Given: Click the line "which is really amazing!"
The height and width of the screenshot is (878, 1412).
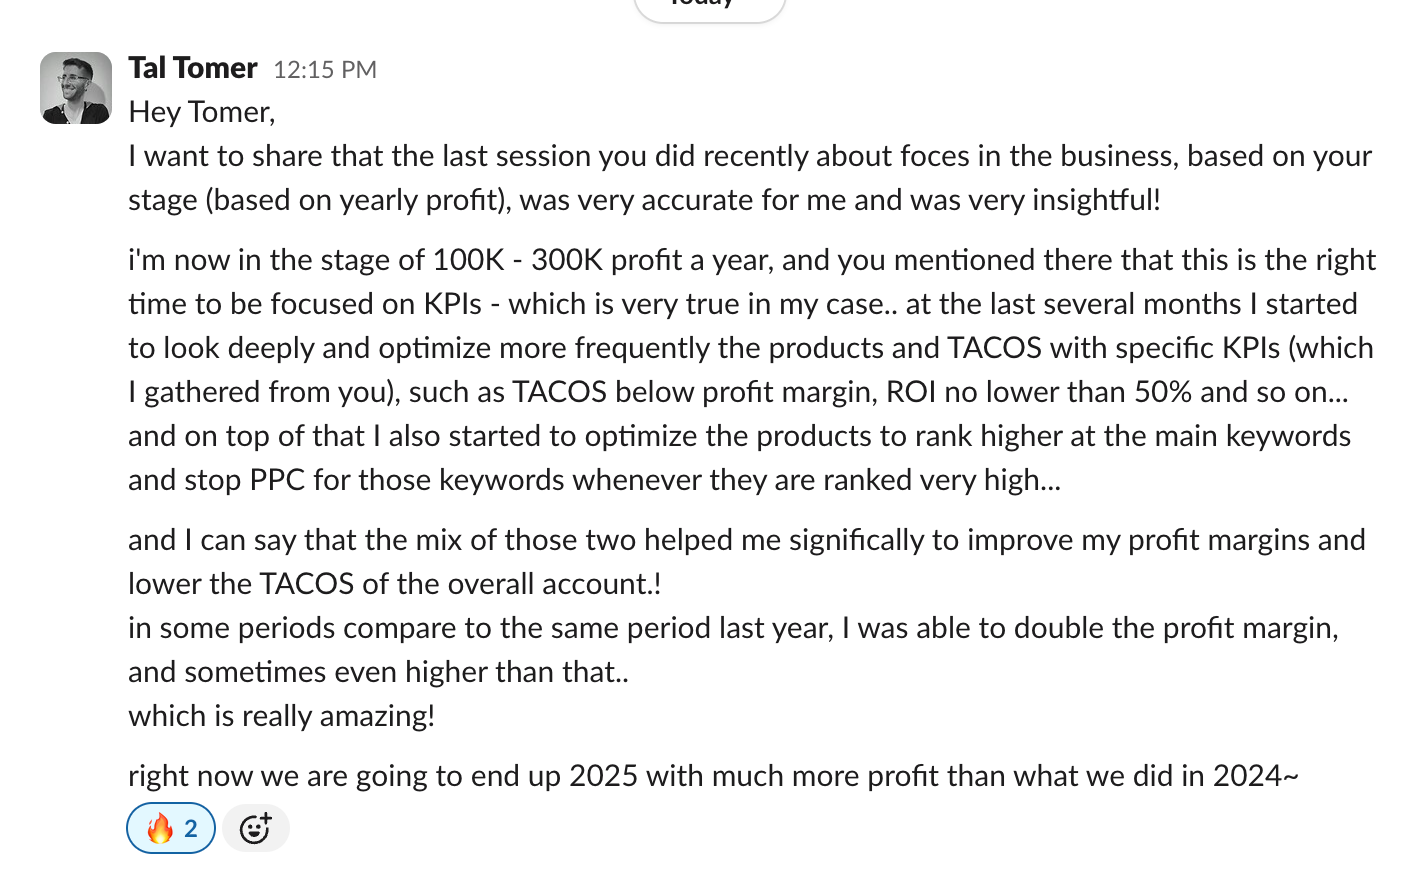Looking at the screenshot, I should (282, 716).
